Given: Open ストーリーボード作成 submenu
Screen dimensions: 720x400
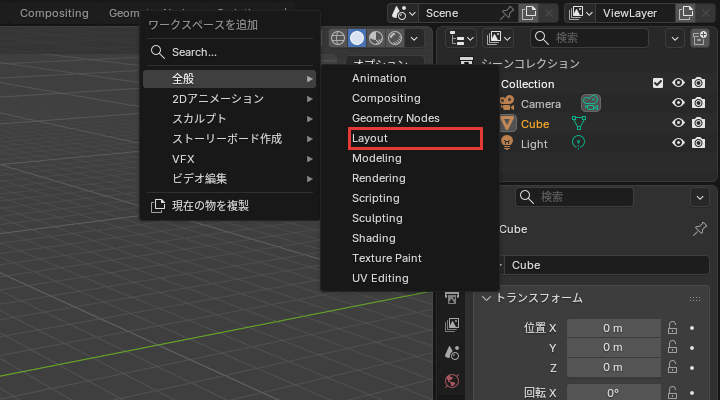Looking at the screenshot, I should click(230, 139).
